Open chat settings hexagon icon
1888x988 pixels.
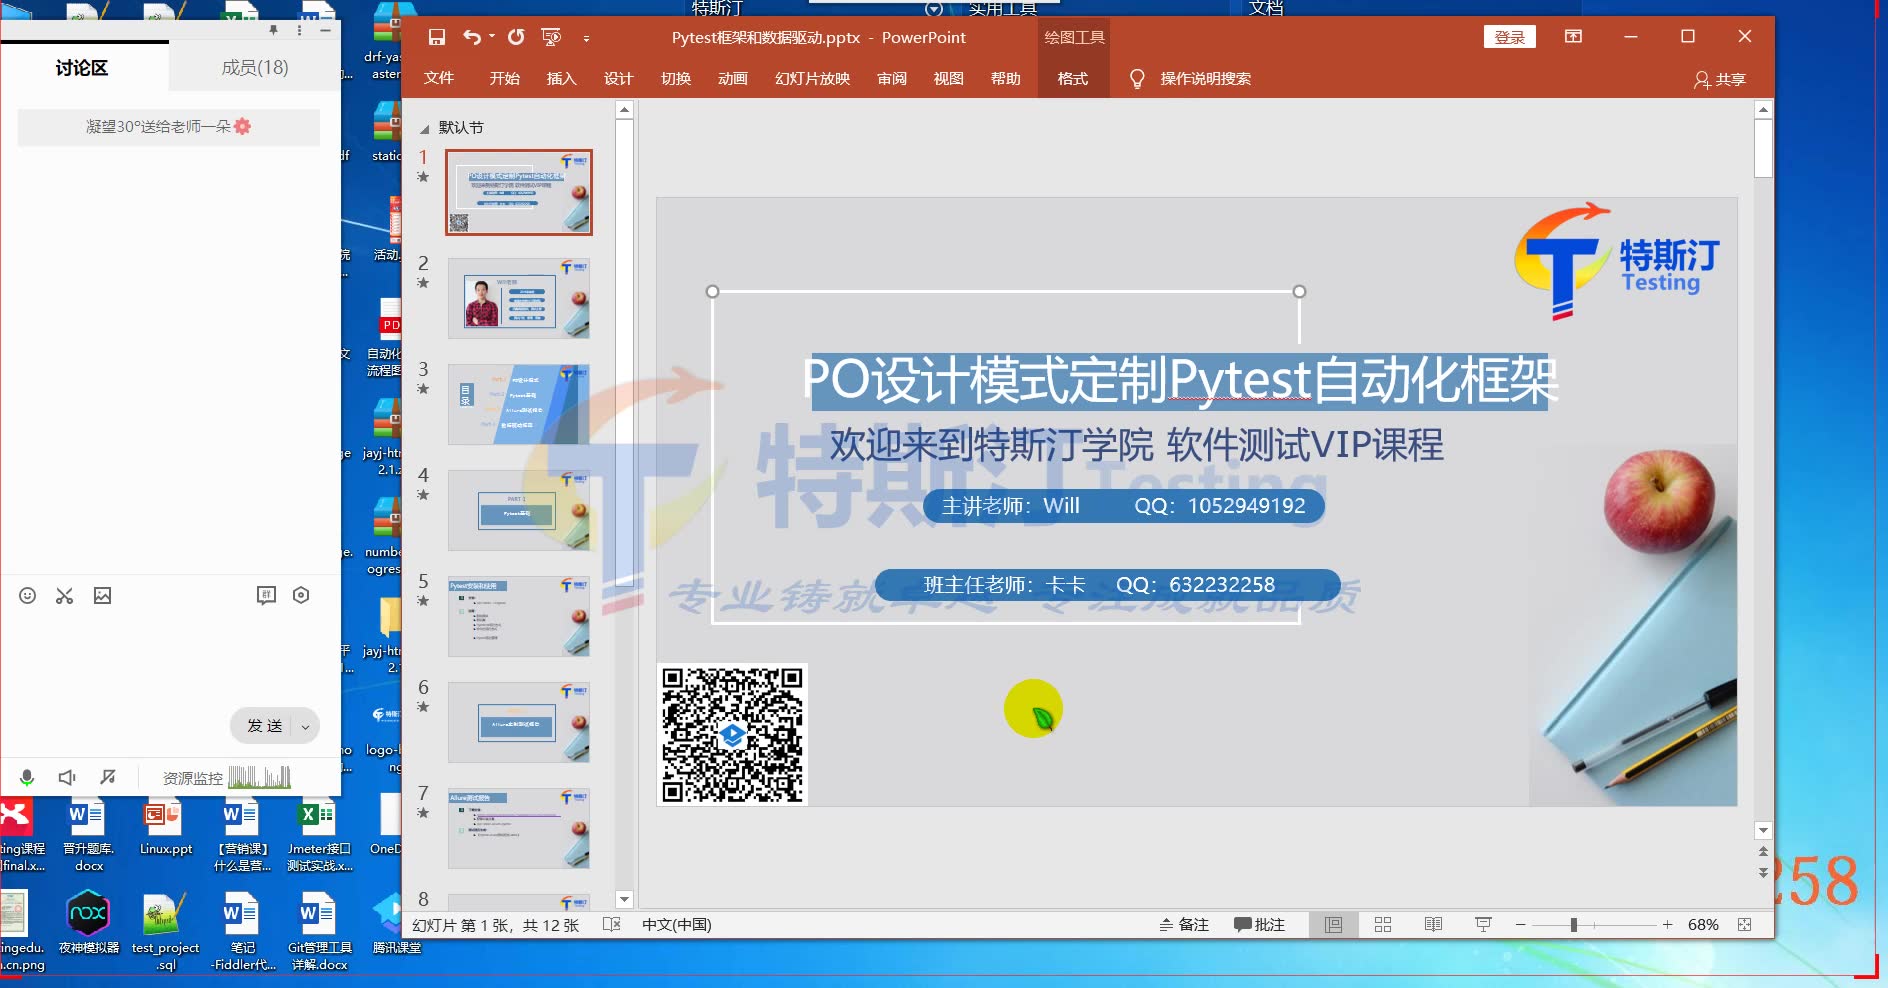tap(301, 595)
